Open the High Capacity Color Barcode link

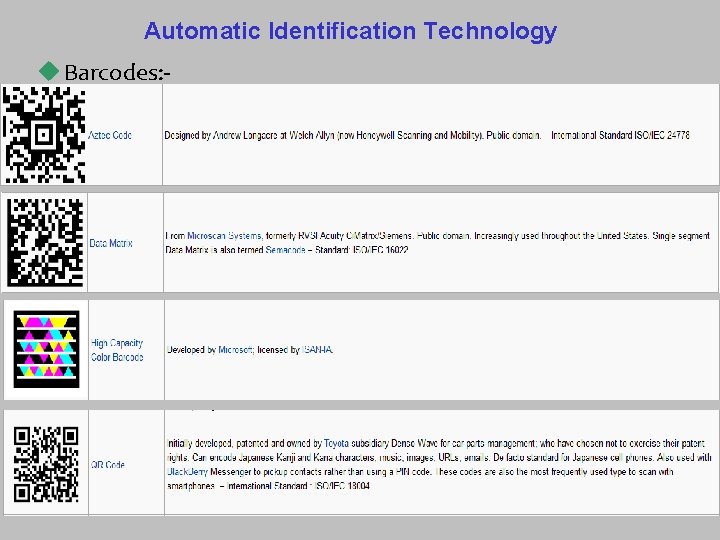pos(117,350)
